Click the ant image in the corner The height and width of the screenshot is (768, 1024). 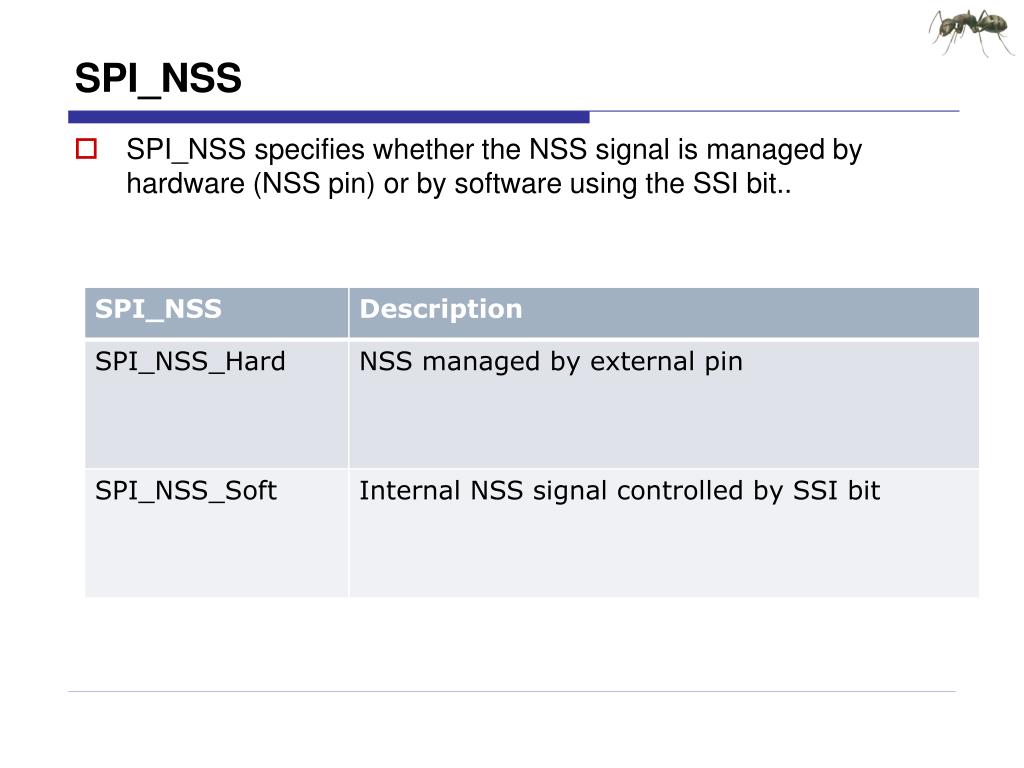[x=971, y=31]
